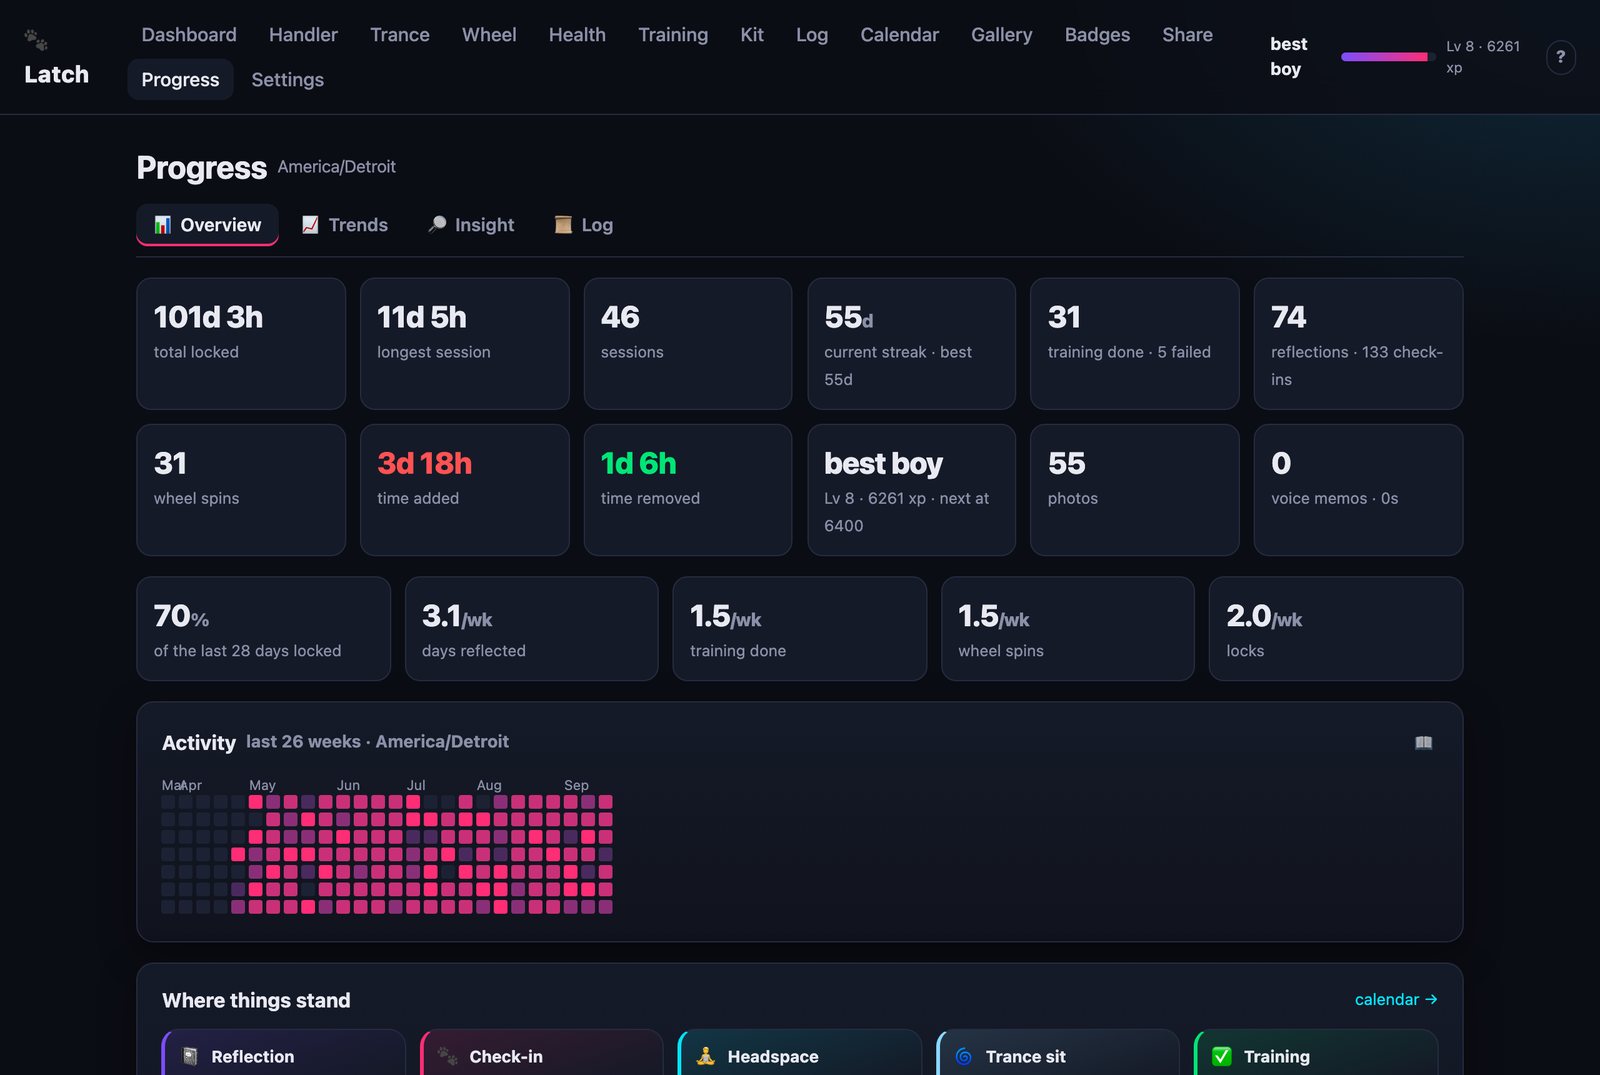Image resolution: width=1600 pixels, height=1075 pixels.
Task: Click the 1.5/wk wheel spins card
Action: (1068, 629)
